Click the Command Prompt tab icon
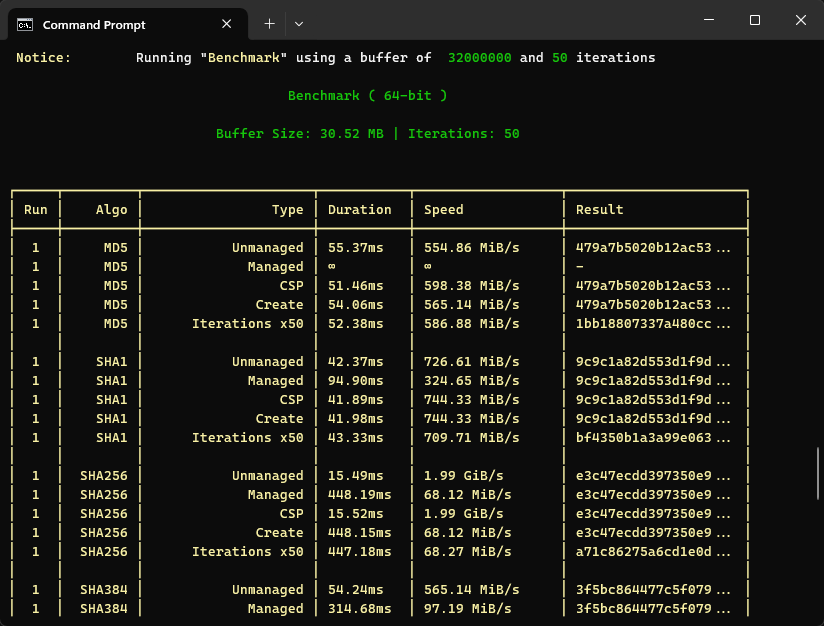Screen dimensions: 824x626 25,25
